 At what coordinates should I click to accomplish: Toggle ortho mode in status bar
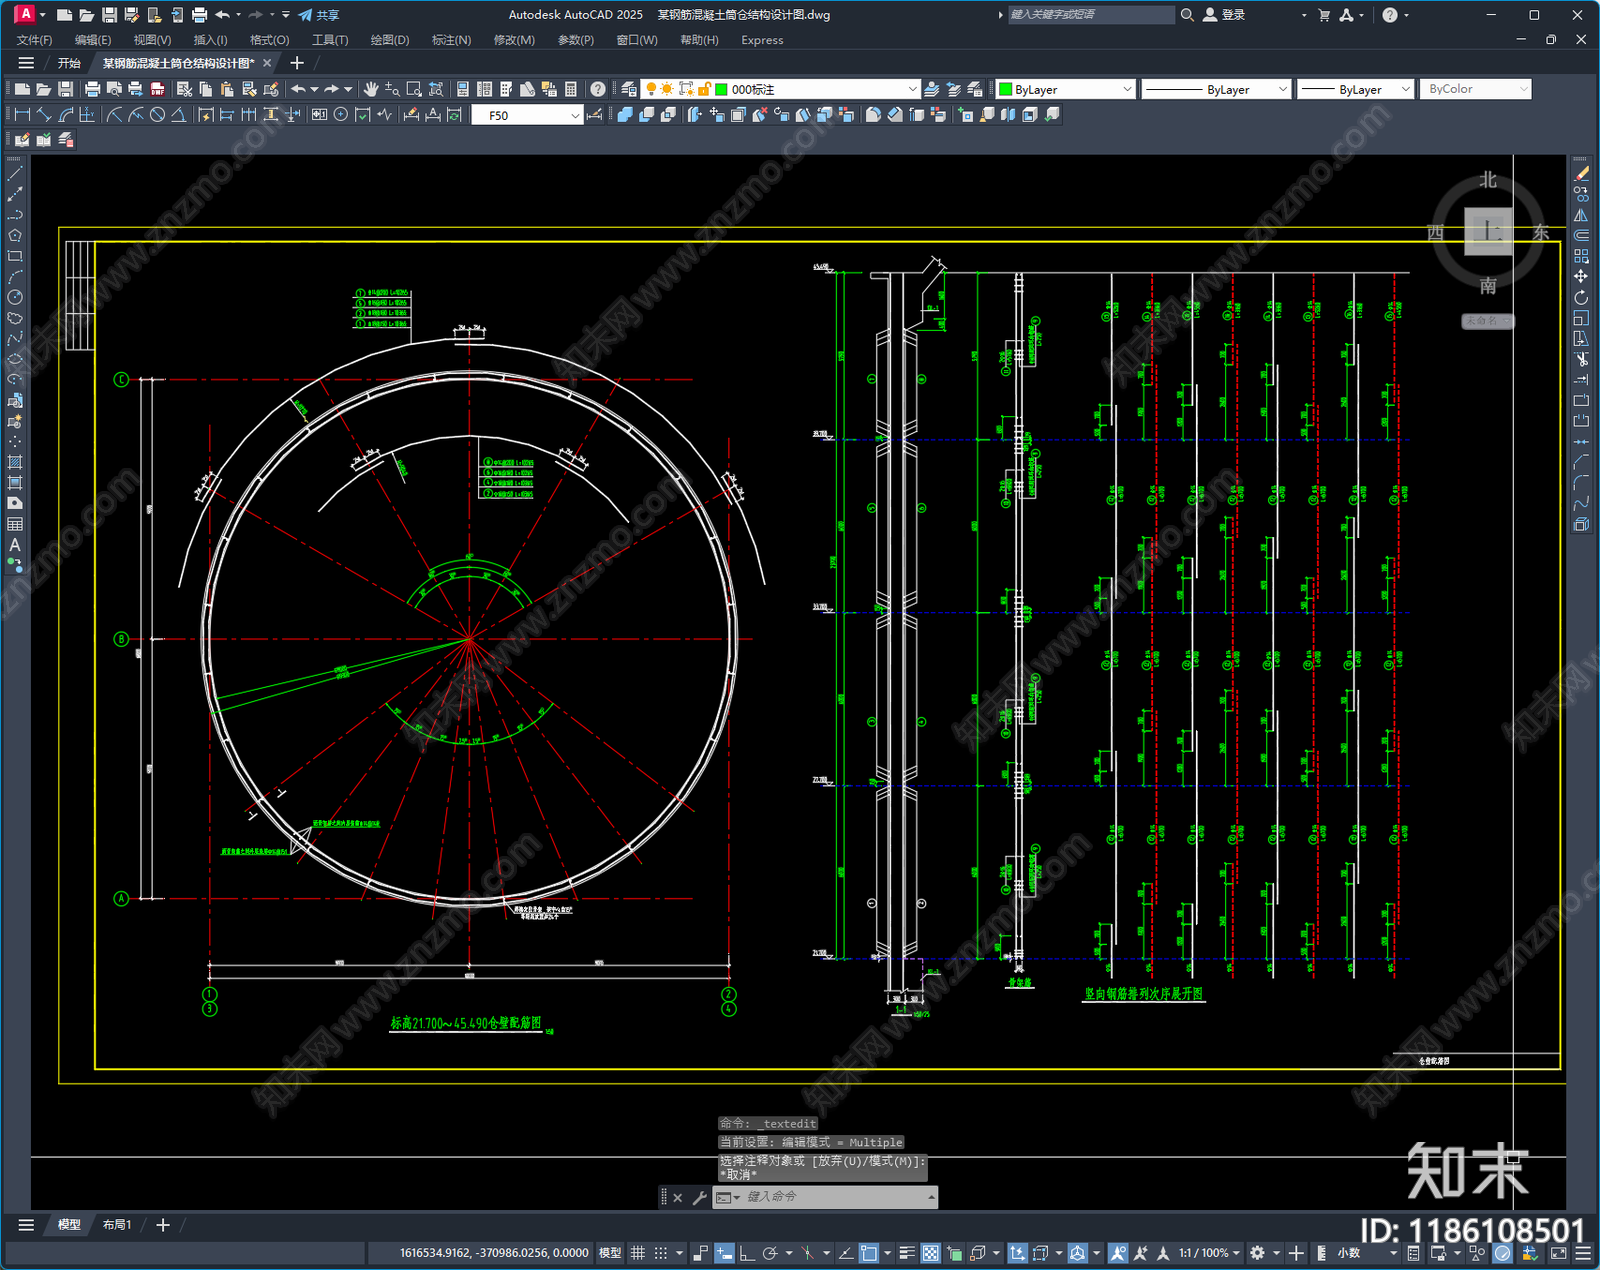pos(746,1253)
